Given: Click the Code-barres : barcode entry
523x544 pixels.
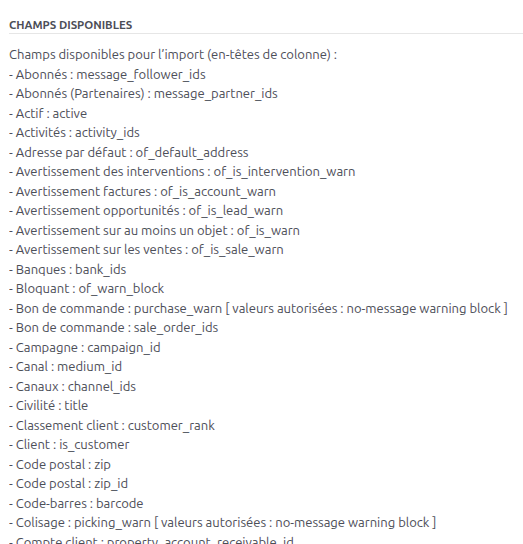Looking at the screenshot, I should click(76, 503).
